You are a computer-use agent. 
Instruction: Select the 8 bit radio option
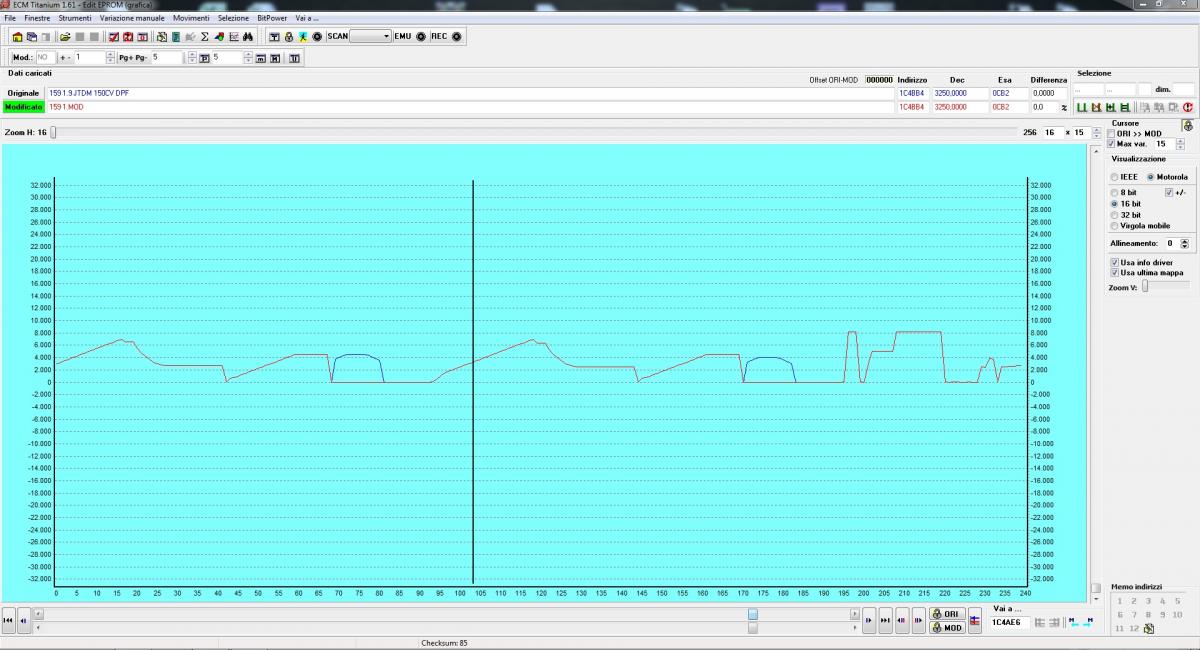click(1115, 192)
